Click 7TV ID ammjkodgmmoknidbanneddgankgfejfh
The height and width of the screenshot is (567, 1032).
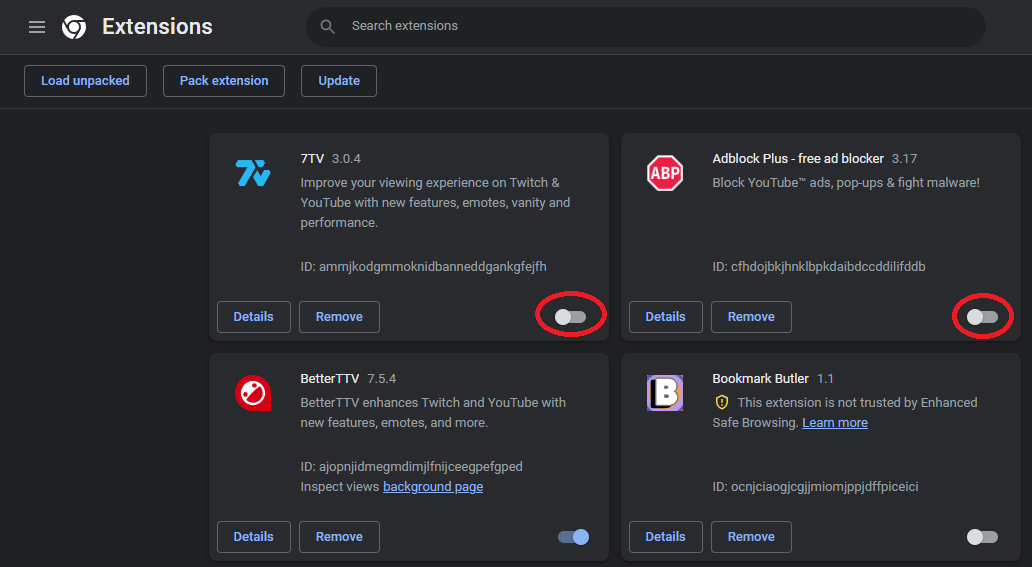[x=423, y=267]
